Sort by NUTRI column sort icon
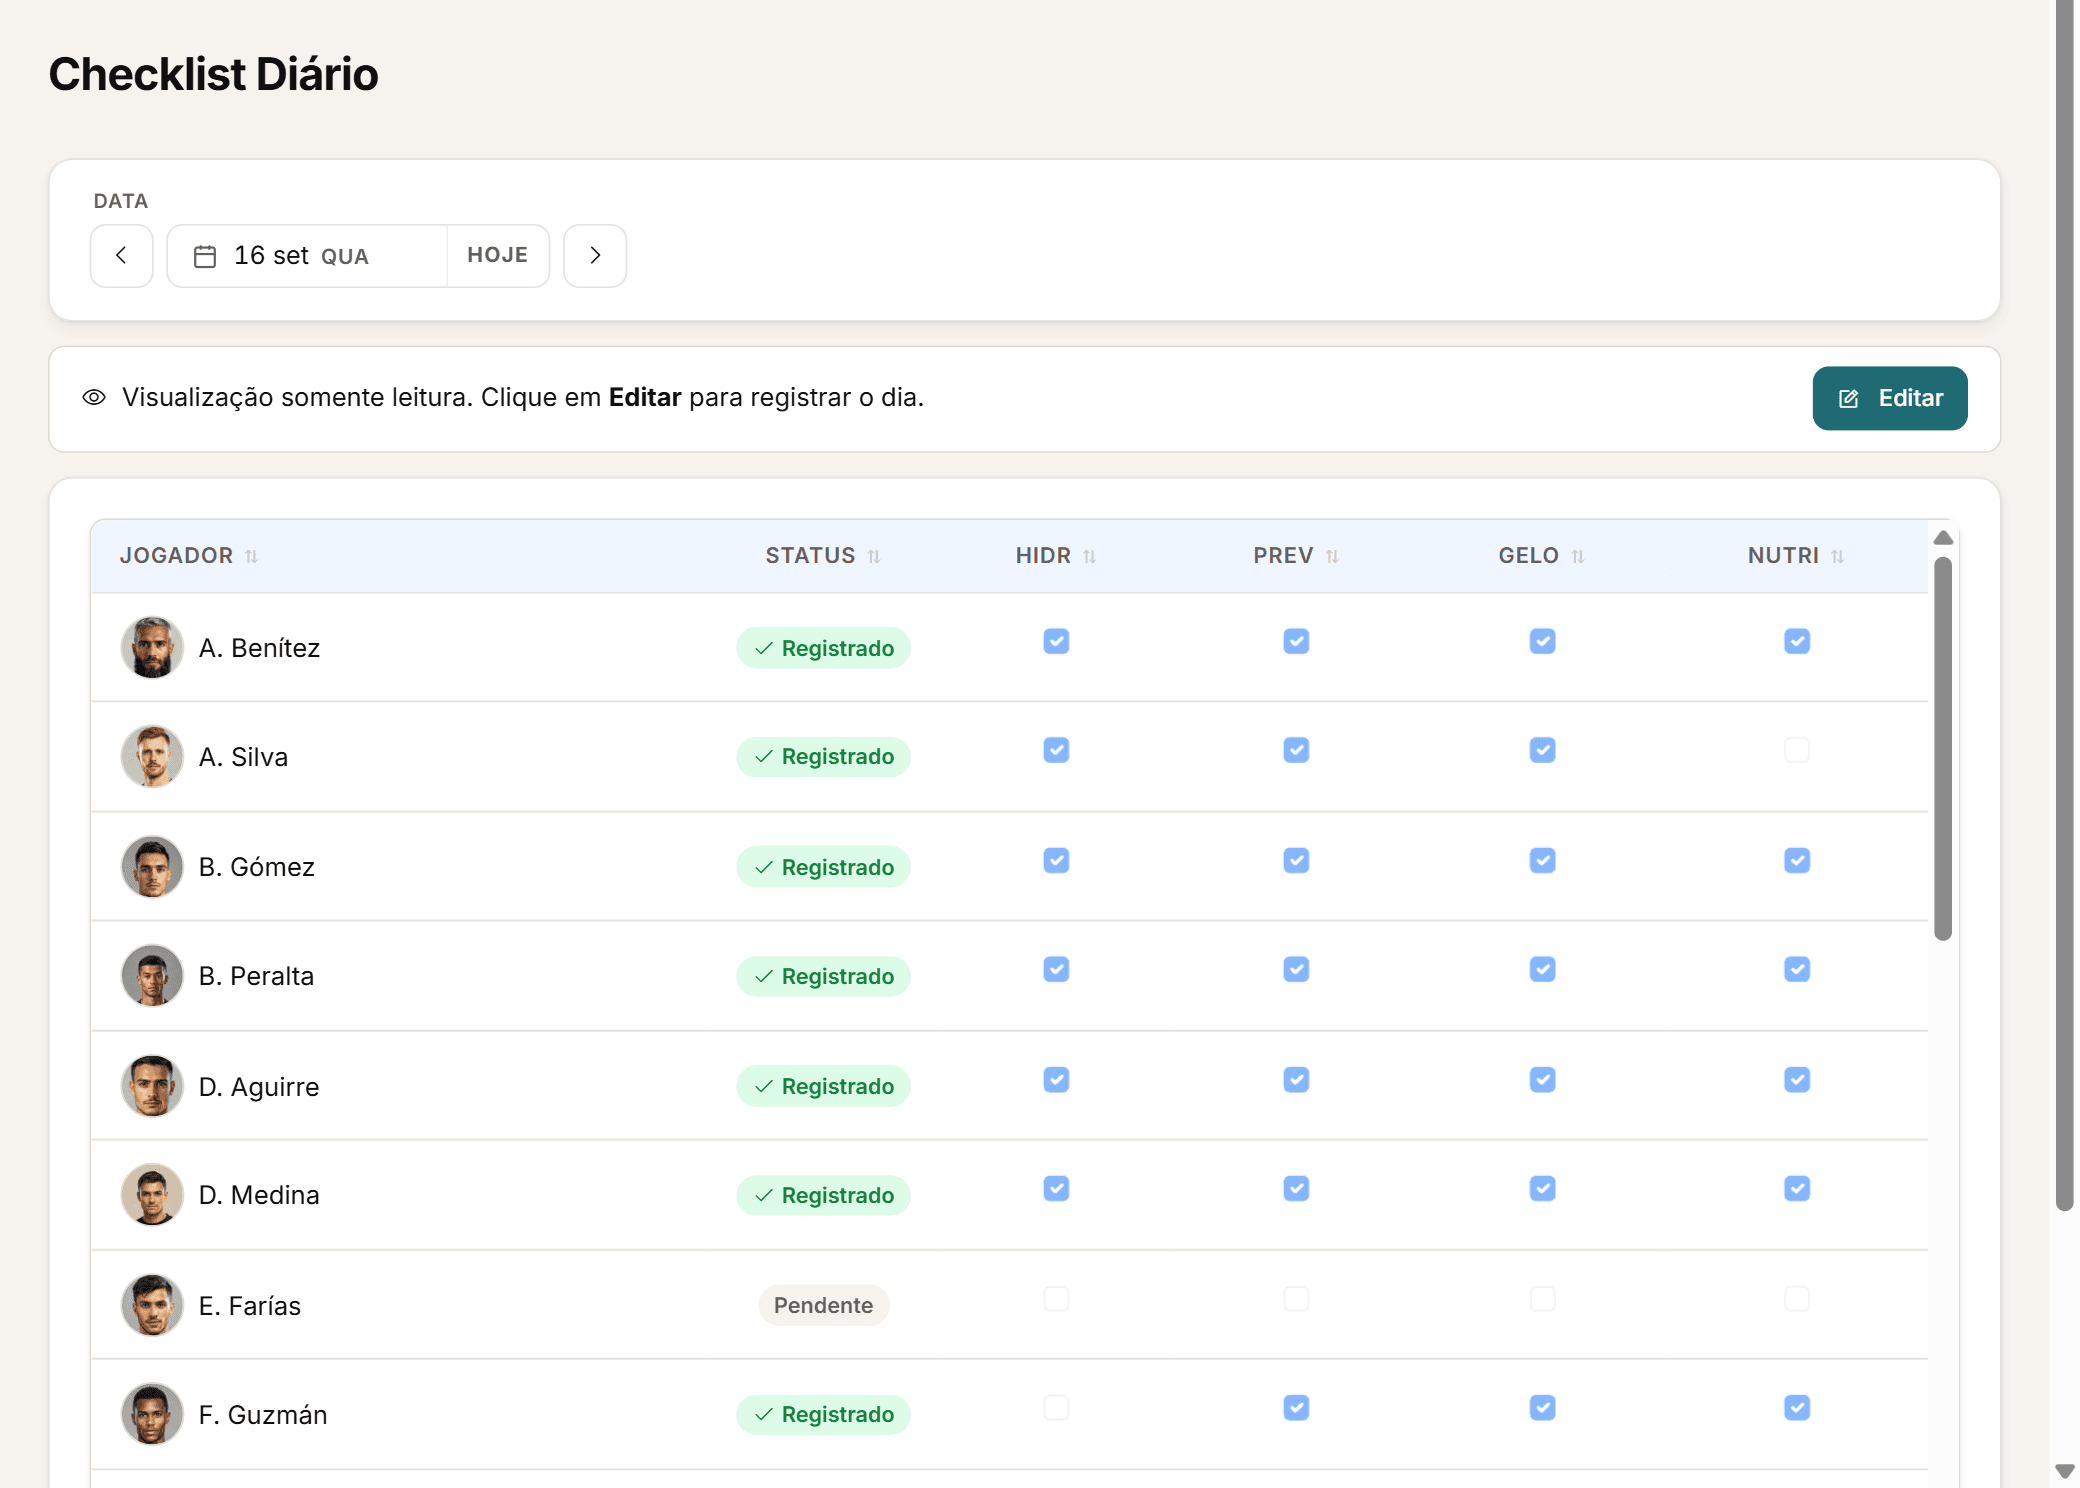 click(1838, 556)
